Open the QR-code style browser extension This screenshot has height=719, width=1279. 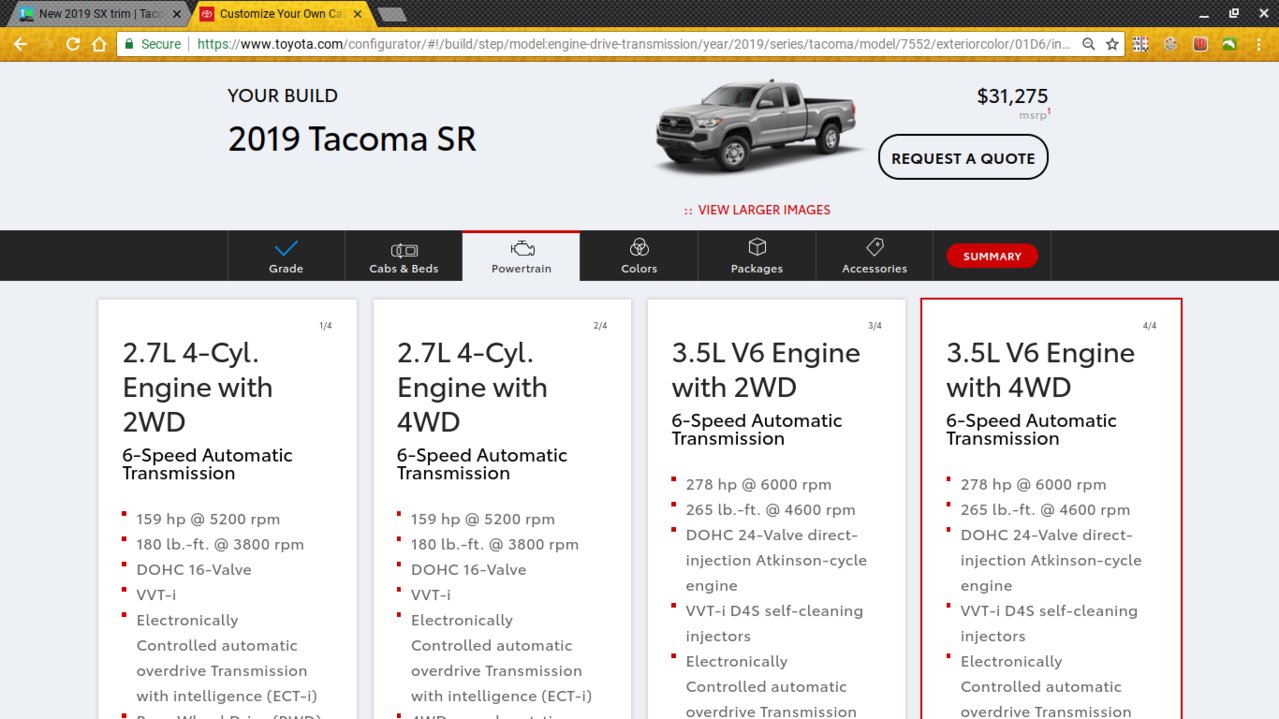1141,44
